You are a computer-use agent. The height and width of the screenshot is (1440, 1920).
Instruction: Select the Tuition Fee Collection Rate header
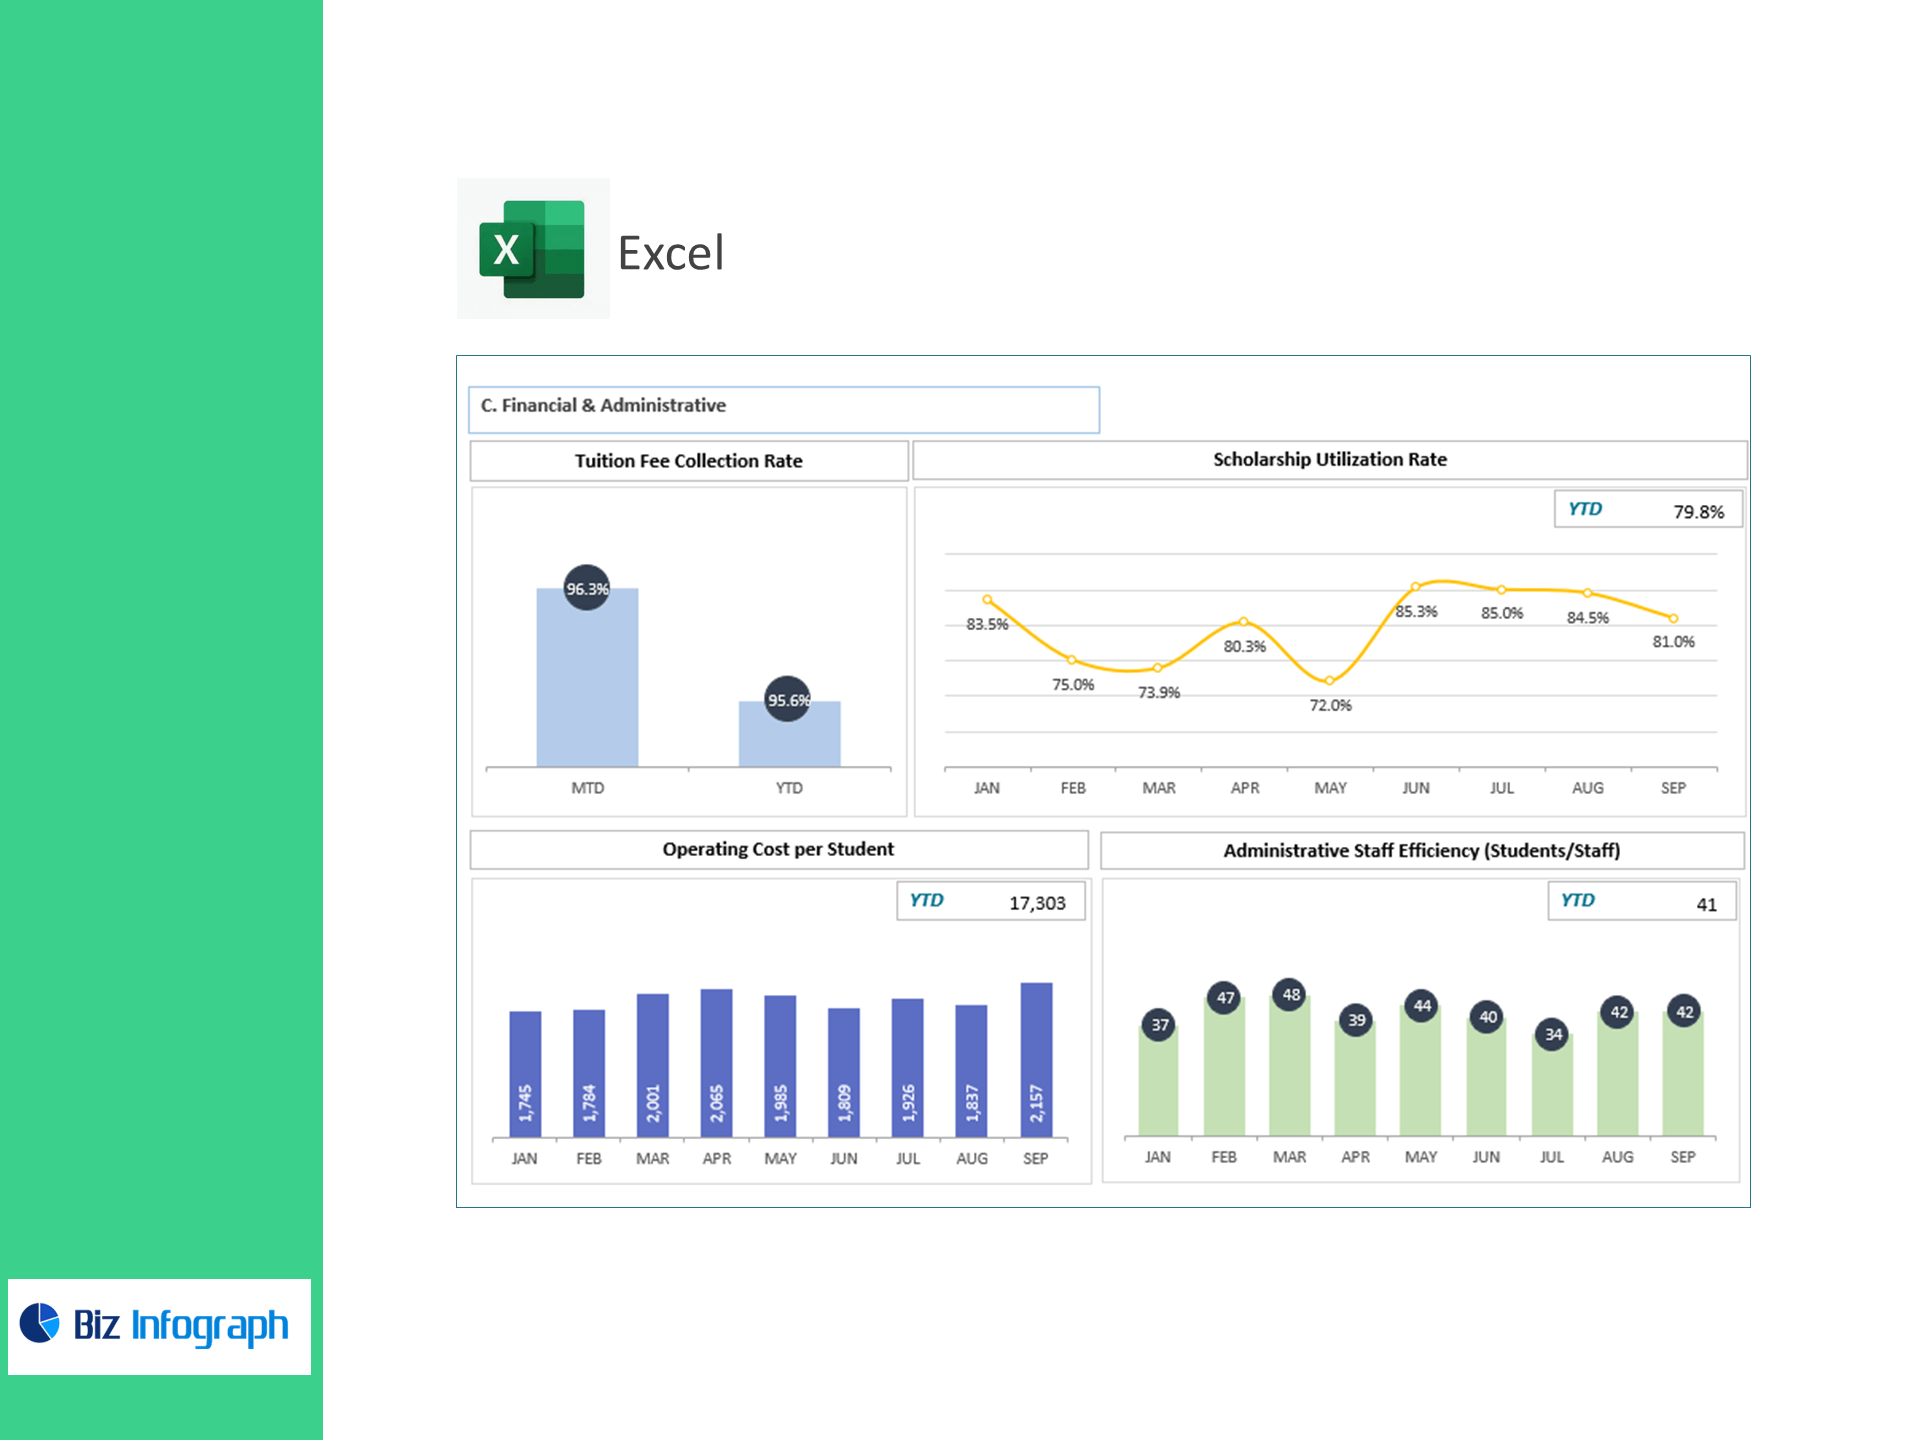(688, 461)
